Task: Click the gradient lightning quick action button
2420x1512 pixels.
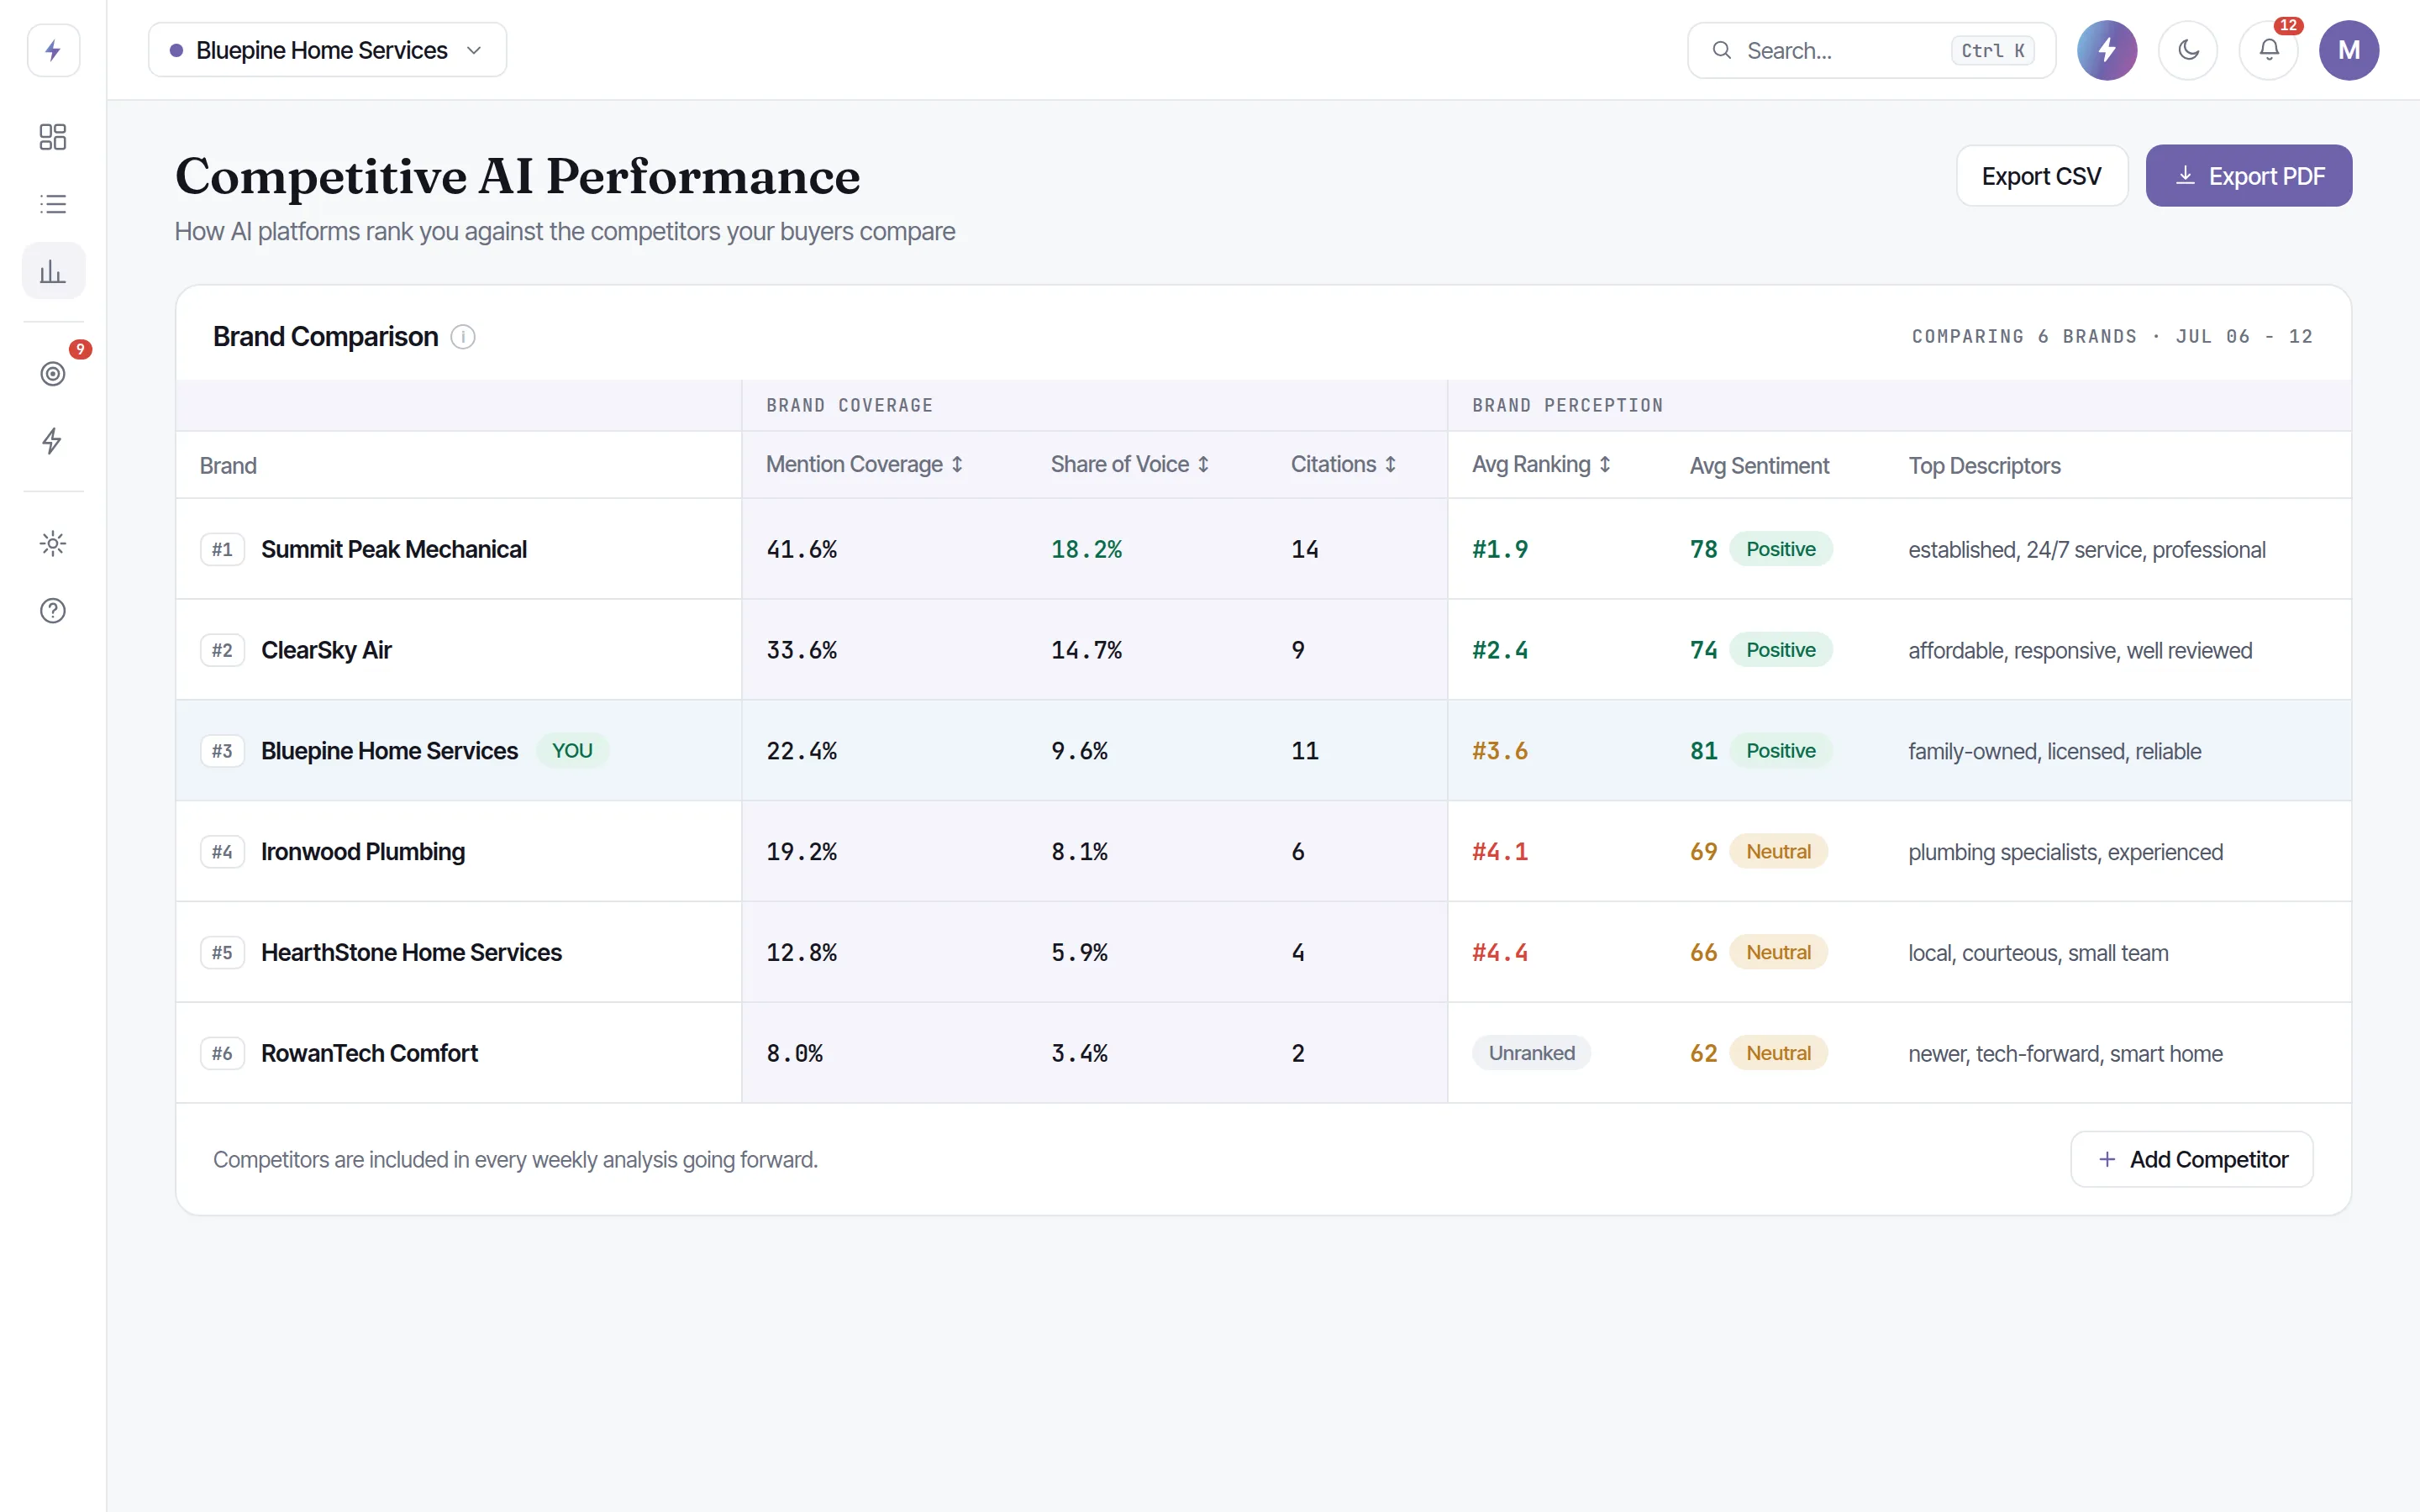Action: 2107,50
